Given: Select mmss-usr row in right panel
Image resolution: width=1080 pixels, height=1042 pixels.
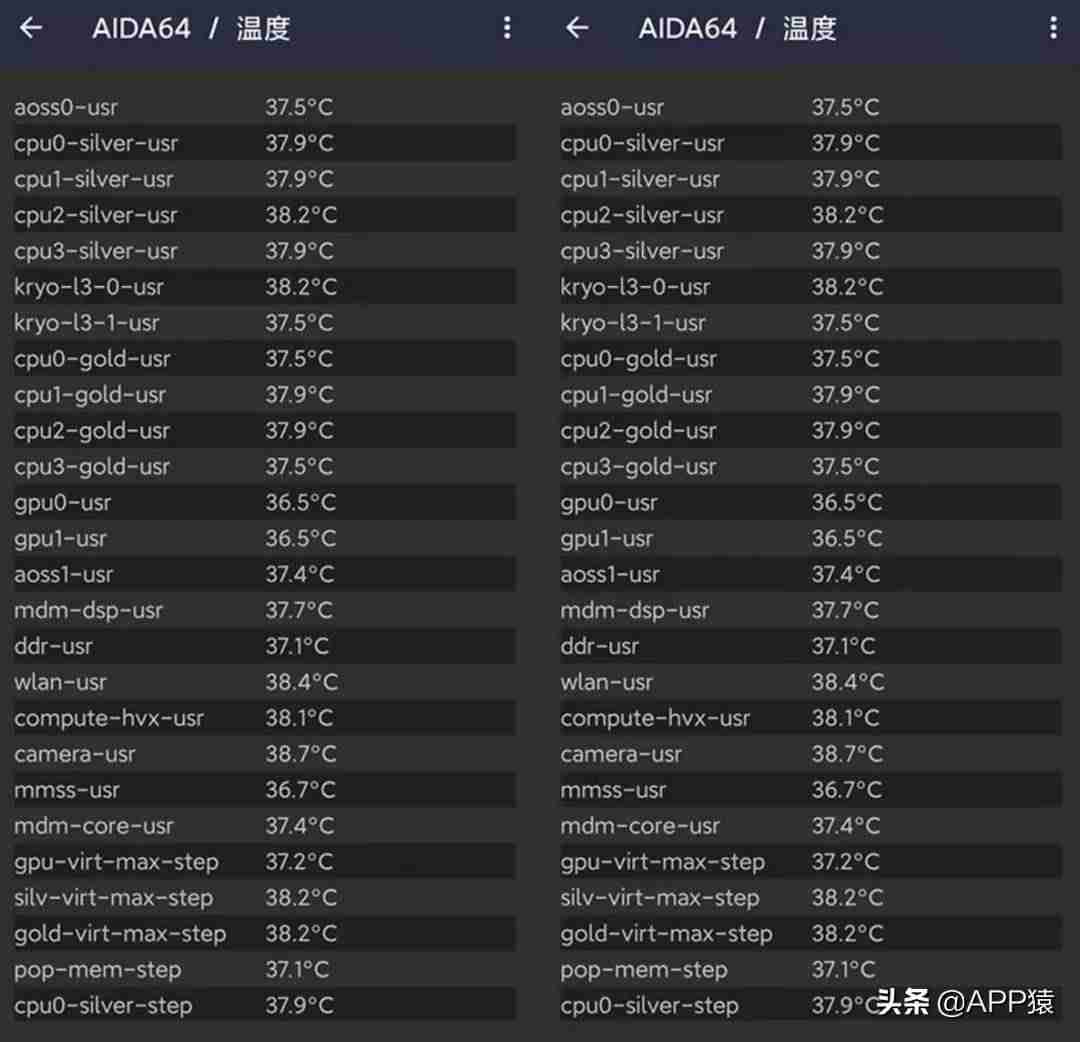Looking at the screenshot, I should tap(810, 789).
